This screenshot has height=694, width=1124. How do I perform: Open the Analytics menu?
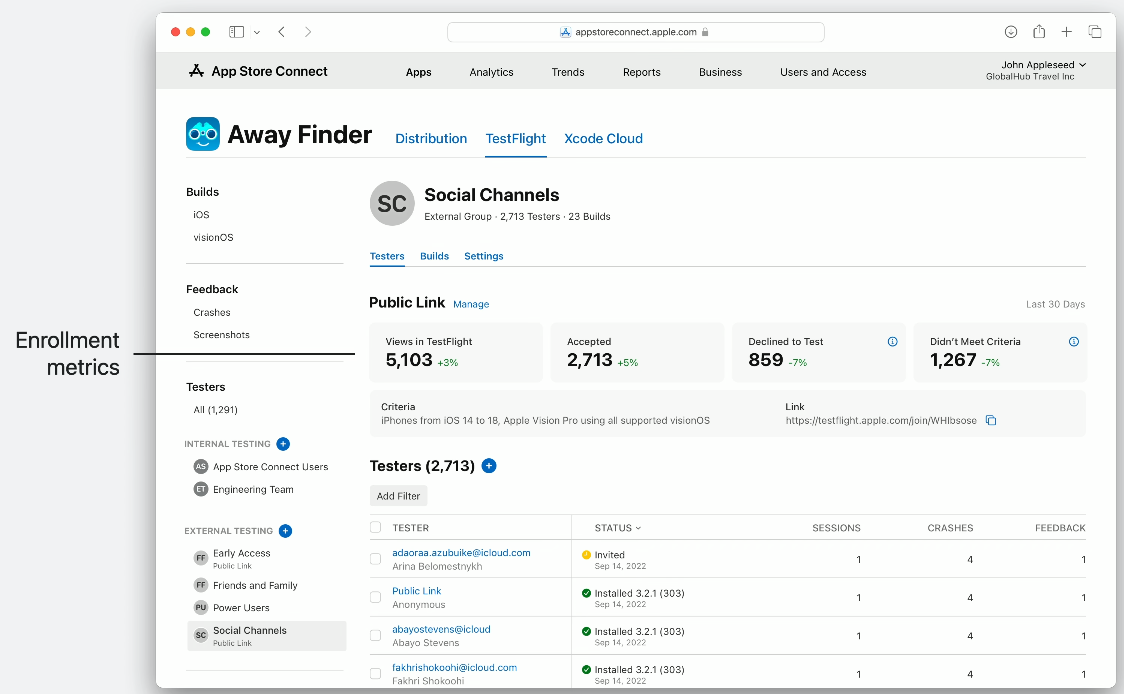[491, 72]
